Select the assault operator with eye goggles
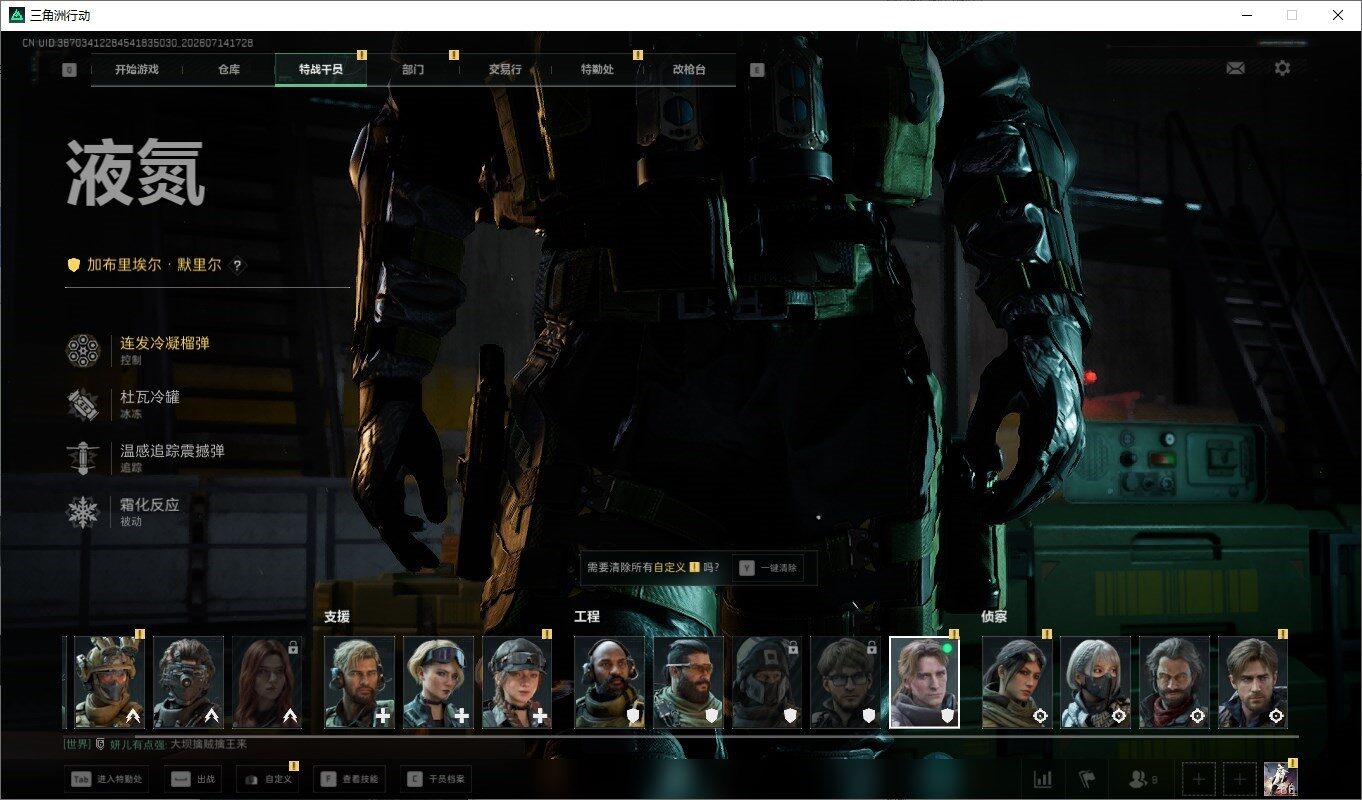The width and height of the screenshot is (1362, 800). coord(189,682)
